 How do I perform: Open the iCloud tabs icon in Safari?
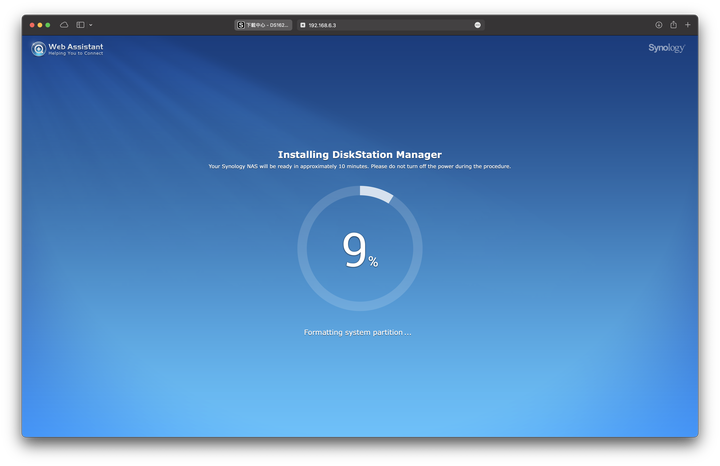tap(64, 25)
